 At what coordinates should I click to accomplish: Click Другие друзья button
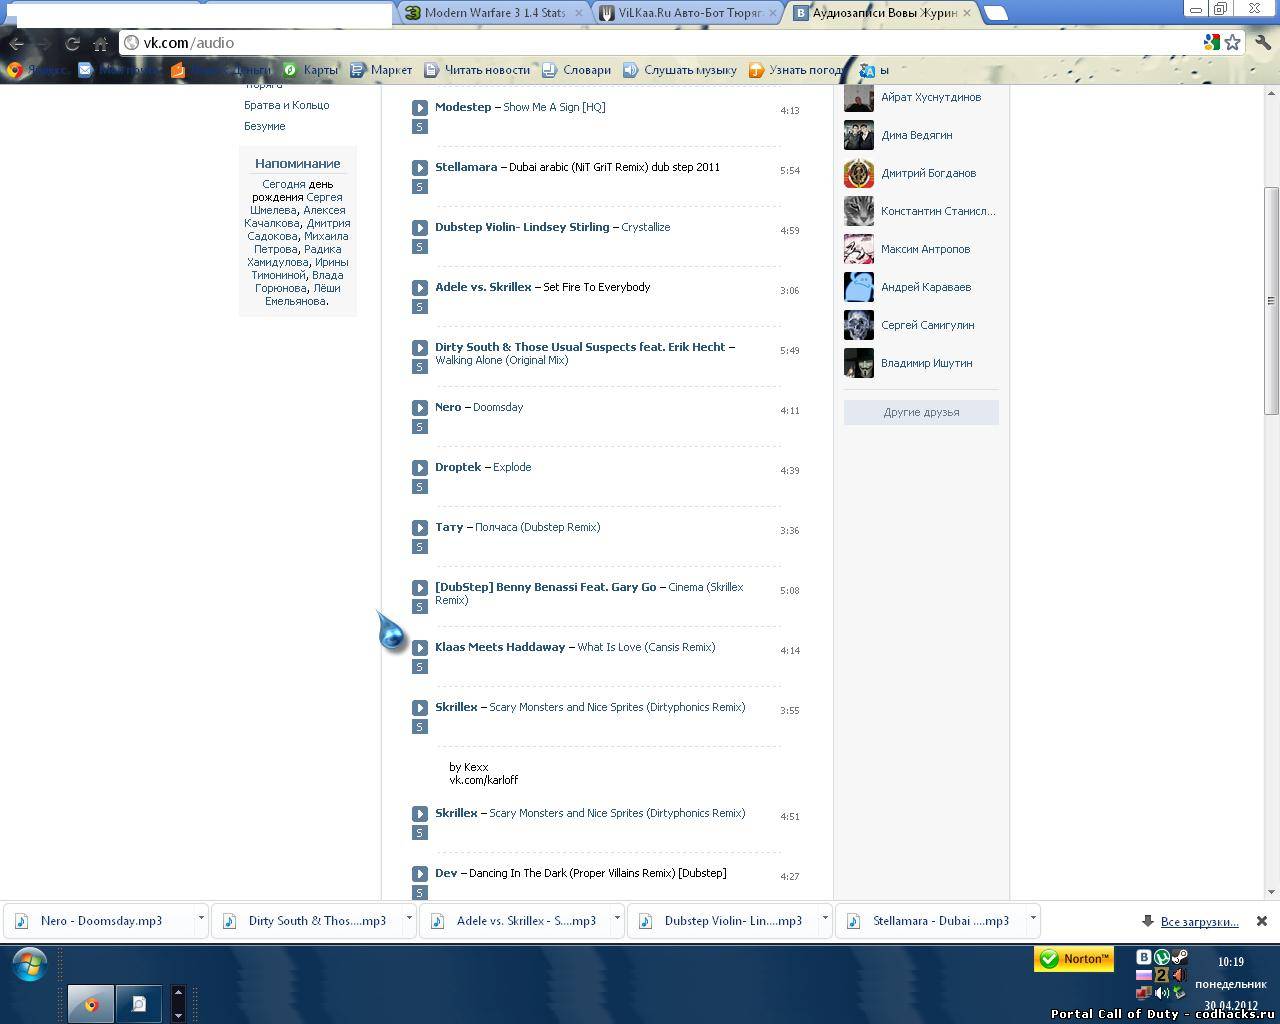(x=921, y=412)
